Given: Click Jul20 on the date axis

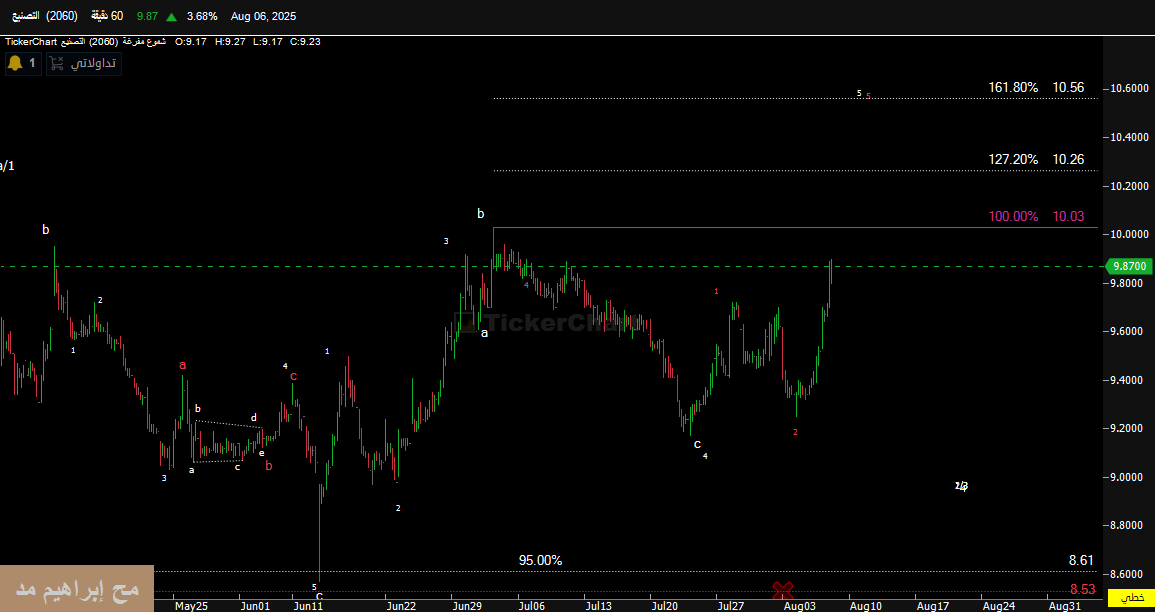Looking at the screenshot, I should pyautogui.click(x=665, y=606).
